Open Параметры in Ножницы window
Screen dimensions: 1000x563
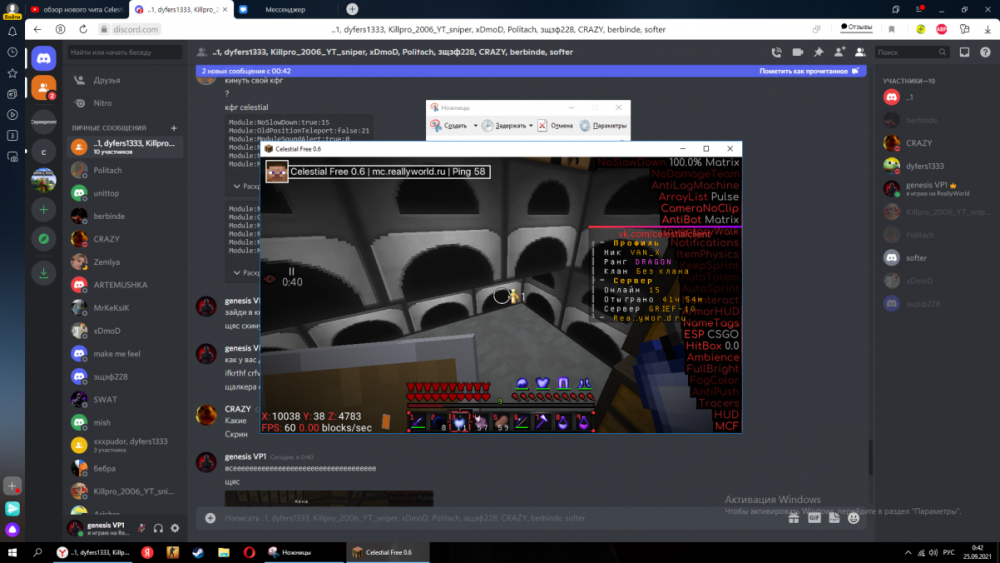[603, 126]
